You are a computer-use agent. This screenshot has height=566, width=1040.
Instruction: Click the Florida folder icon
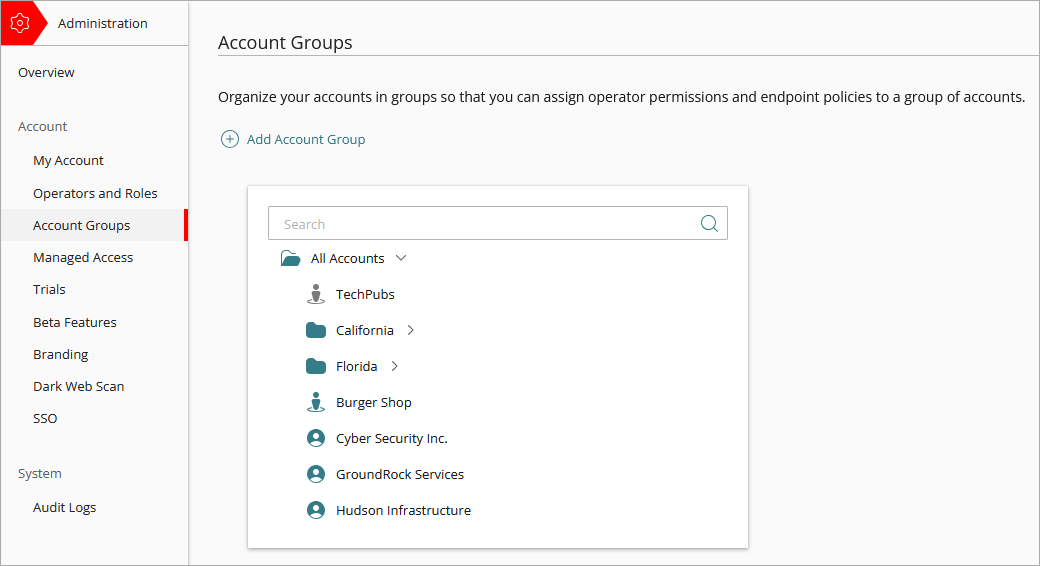[x=316, y=366]
